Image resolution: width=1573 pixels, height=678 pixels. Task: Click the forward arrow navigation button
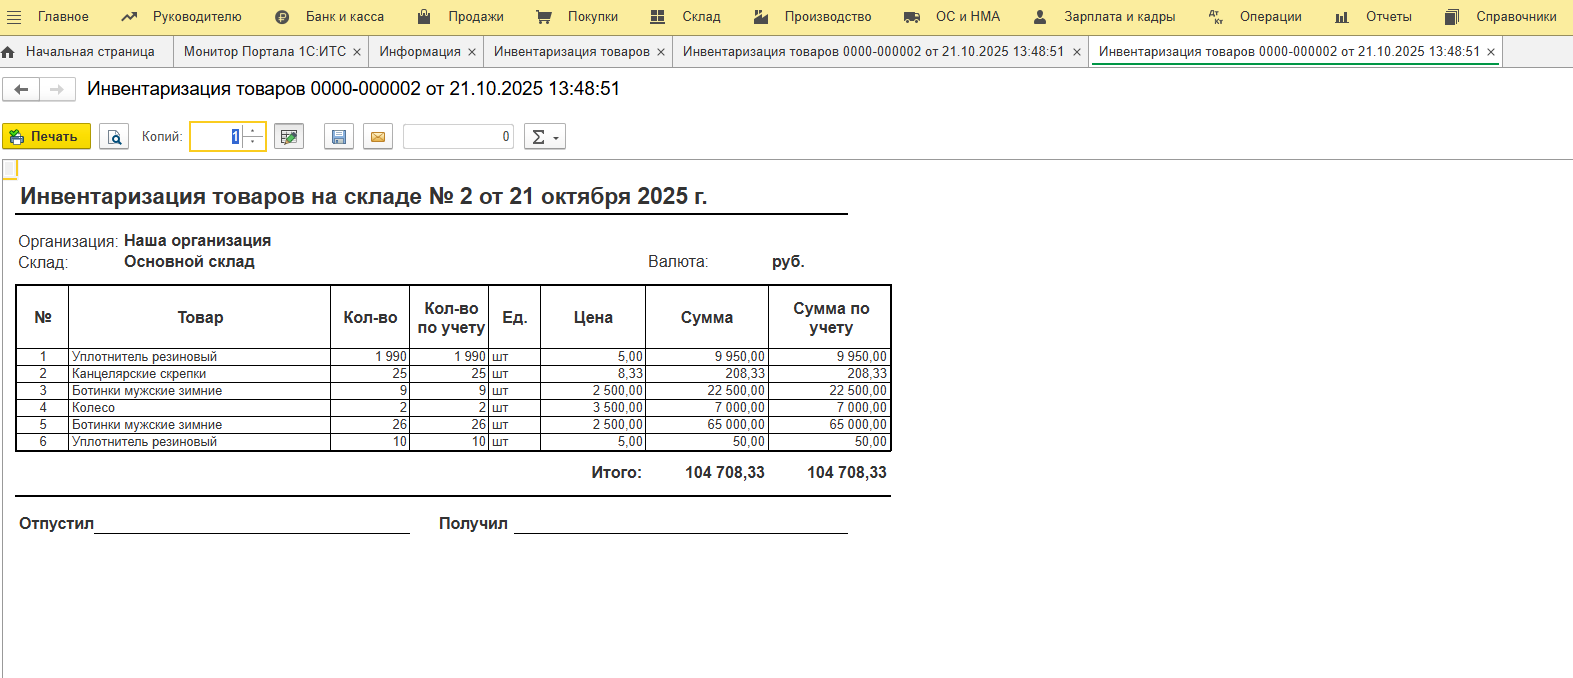tap(57, 90)
